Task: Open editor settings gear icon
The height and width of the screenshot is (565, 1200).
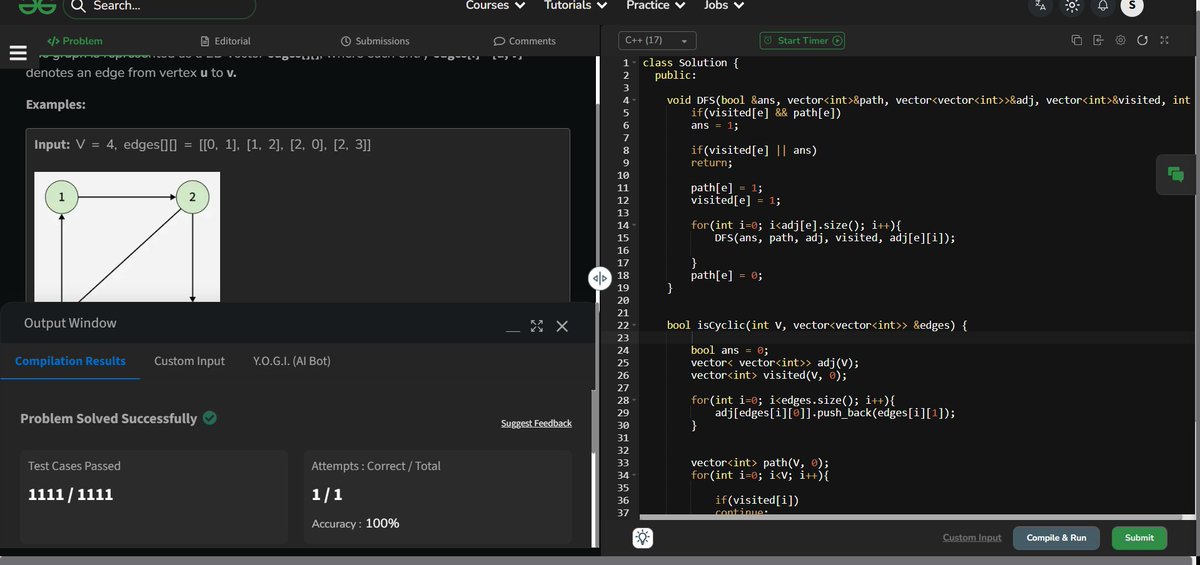Action: click(x=1120, y=40)
